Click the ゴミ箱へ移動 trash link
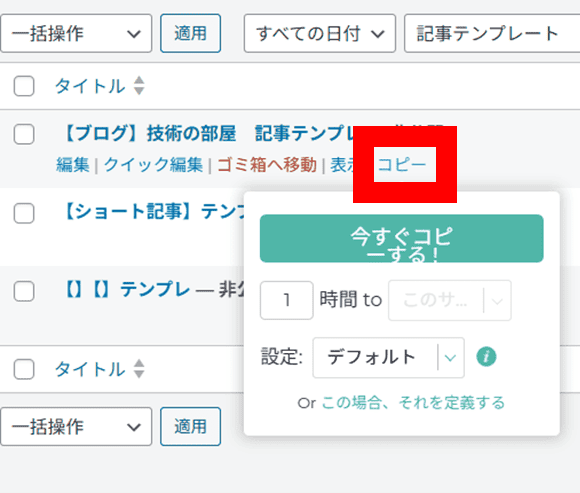The image size is (580, 493). (x=267, y=165)
